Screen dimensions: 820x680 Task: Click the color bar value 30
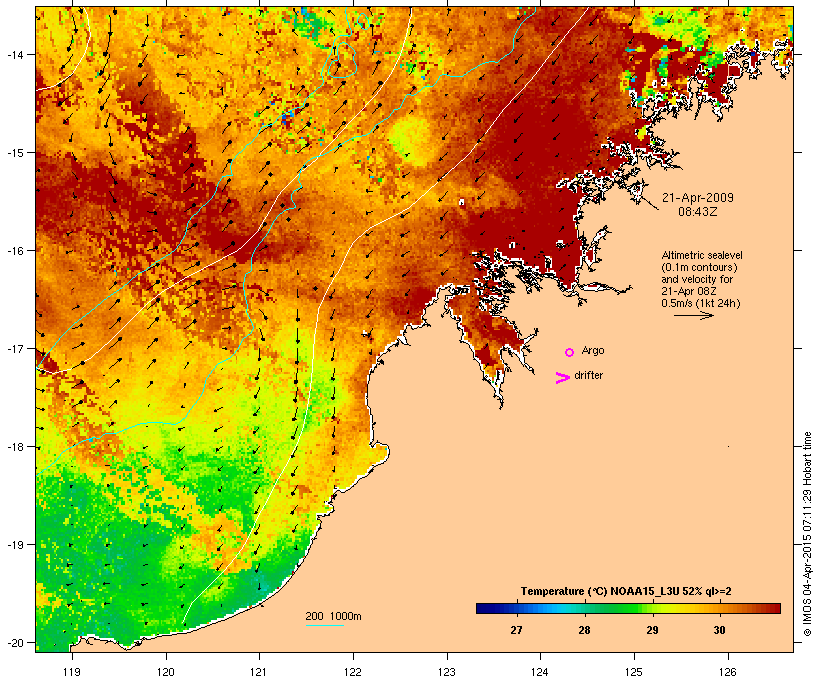[720, 630]
